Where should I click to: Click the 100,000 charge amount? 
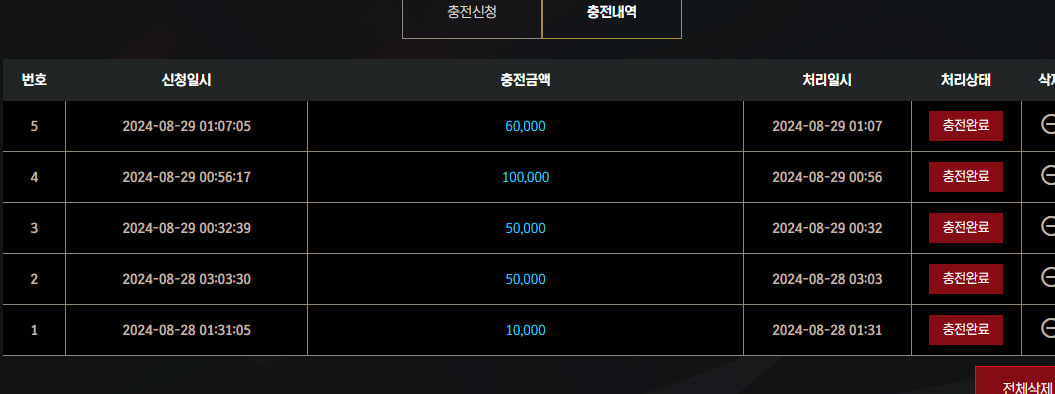click(525, 178)
